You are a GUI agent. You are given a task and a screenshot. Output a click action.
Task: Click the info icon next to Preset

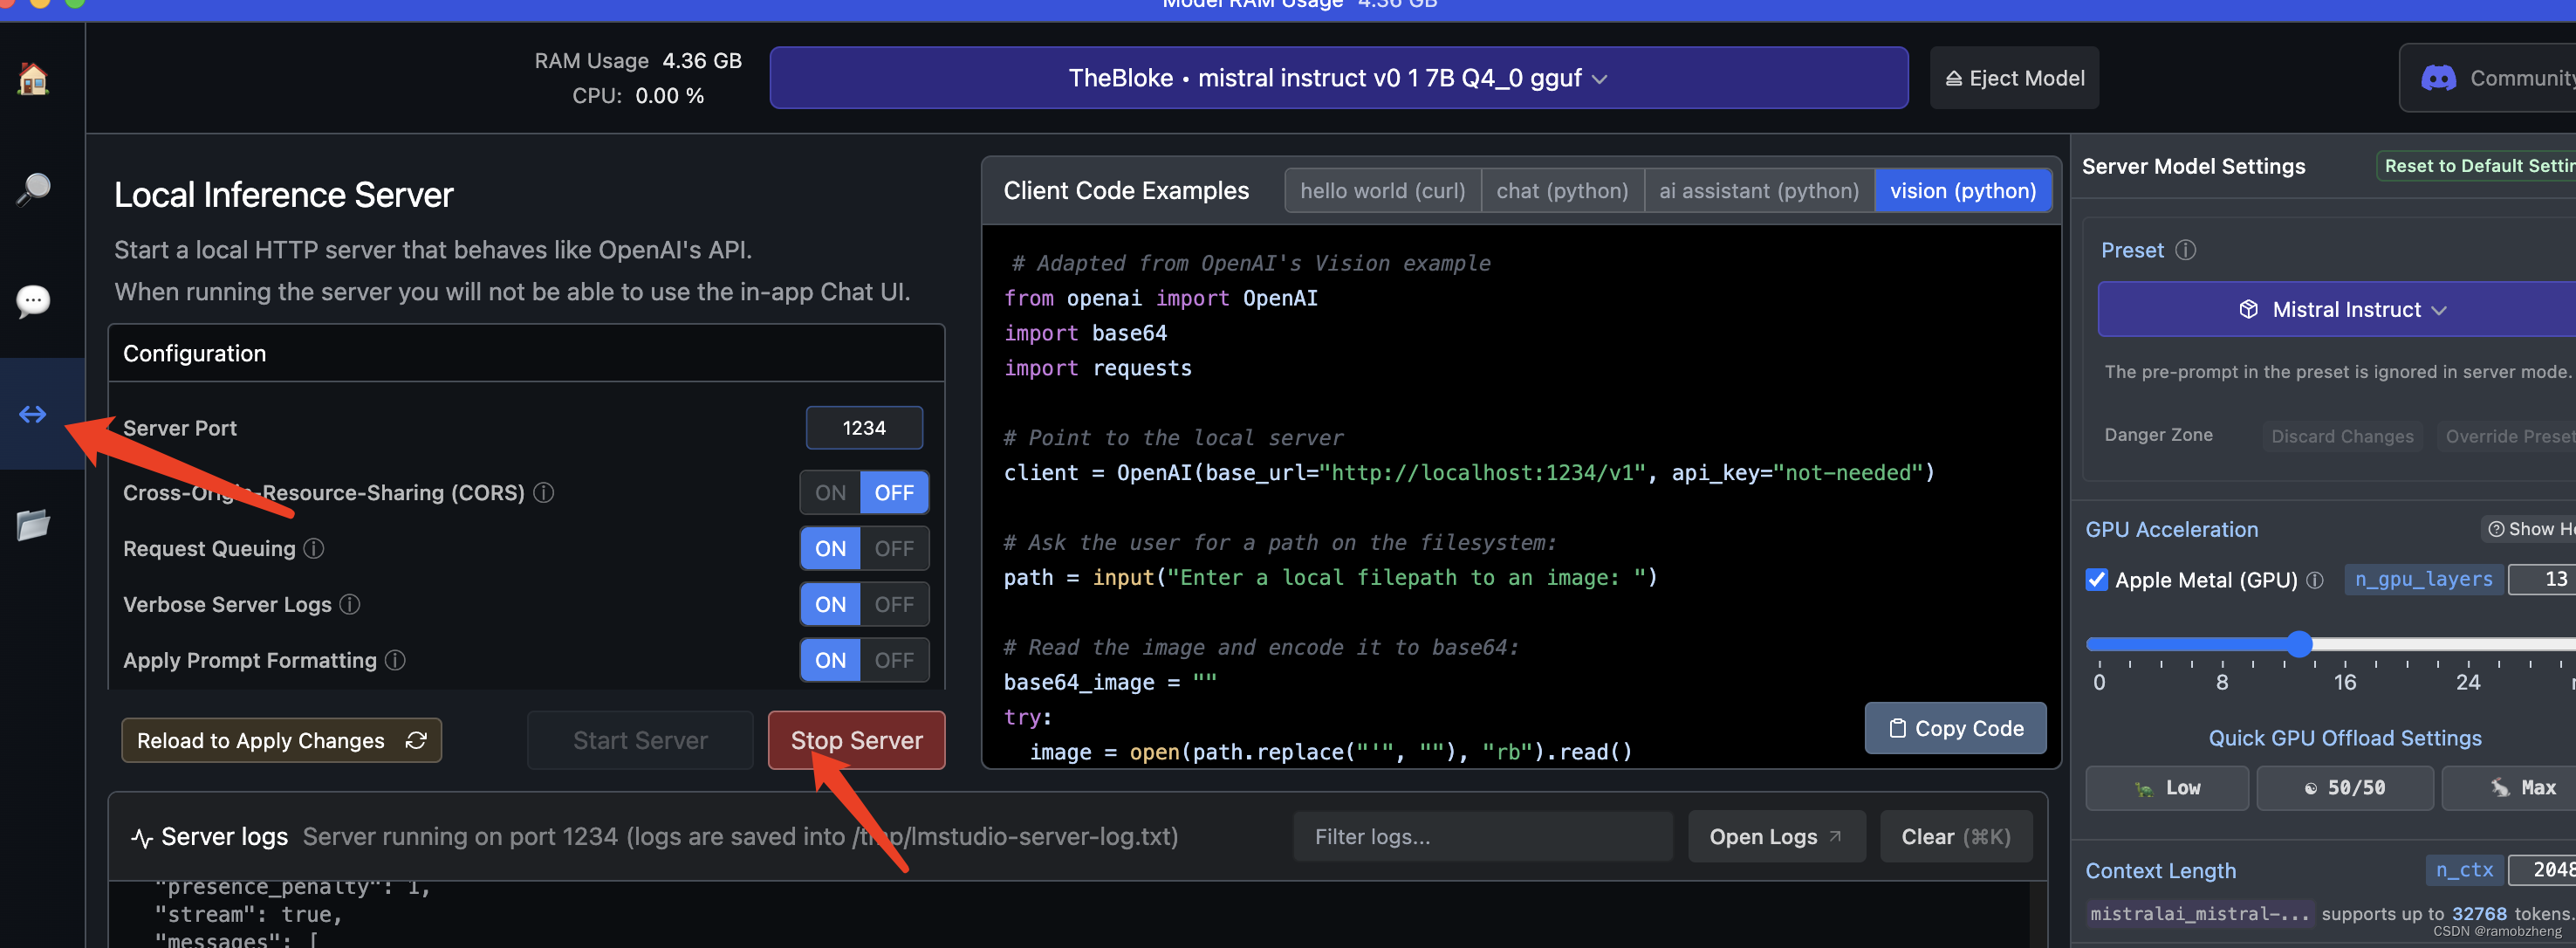2185,250
